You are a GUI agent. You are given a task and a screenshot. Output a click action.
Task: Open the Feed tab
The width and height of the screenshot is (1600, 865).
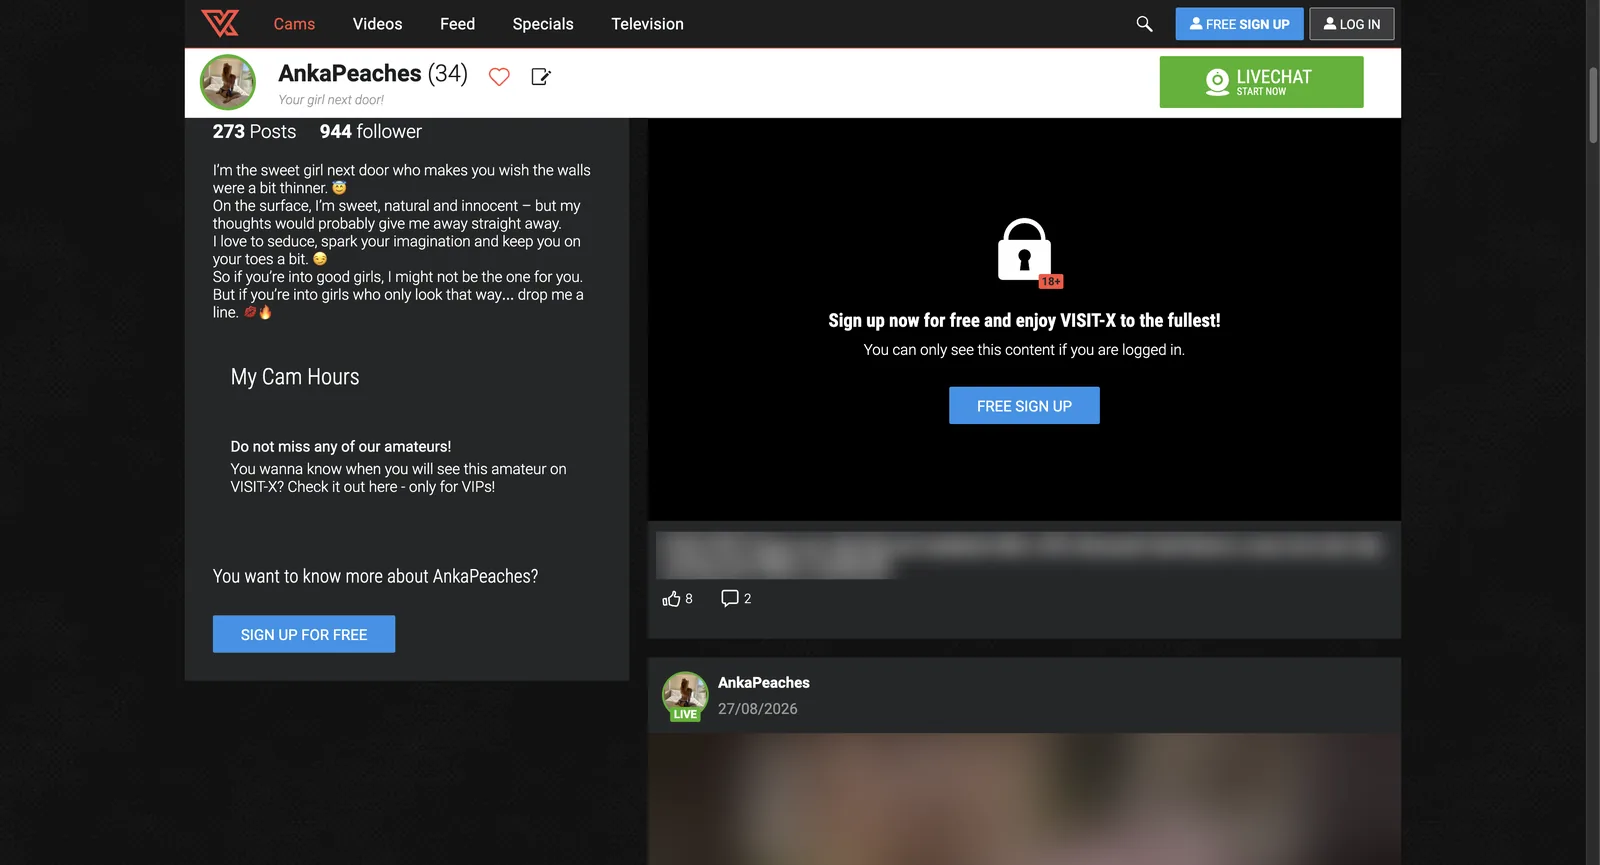[x=457, y=24]
